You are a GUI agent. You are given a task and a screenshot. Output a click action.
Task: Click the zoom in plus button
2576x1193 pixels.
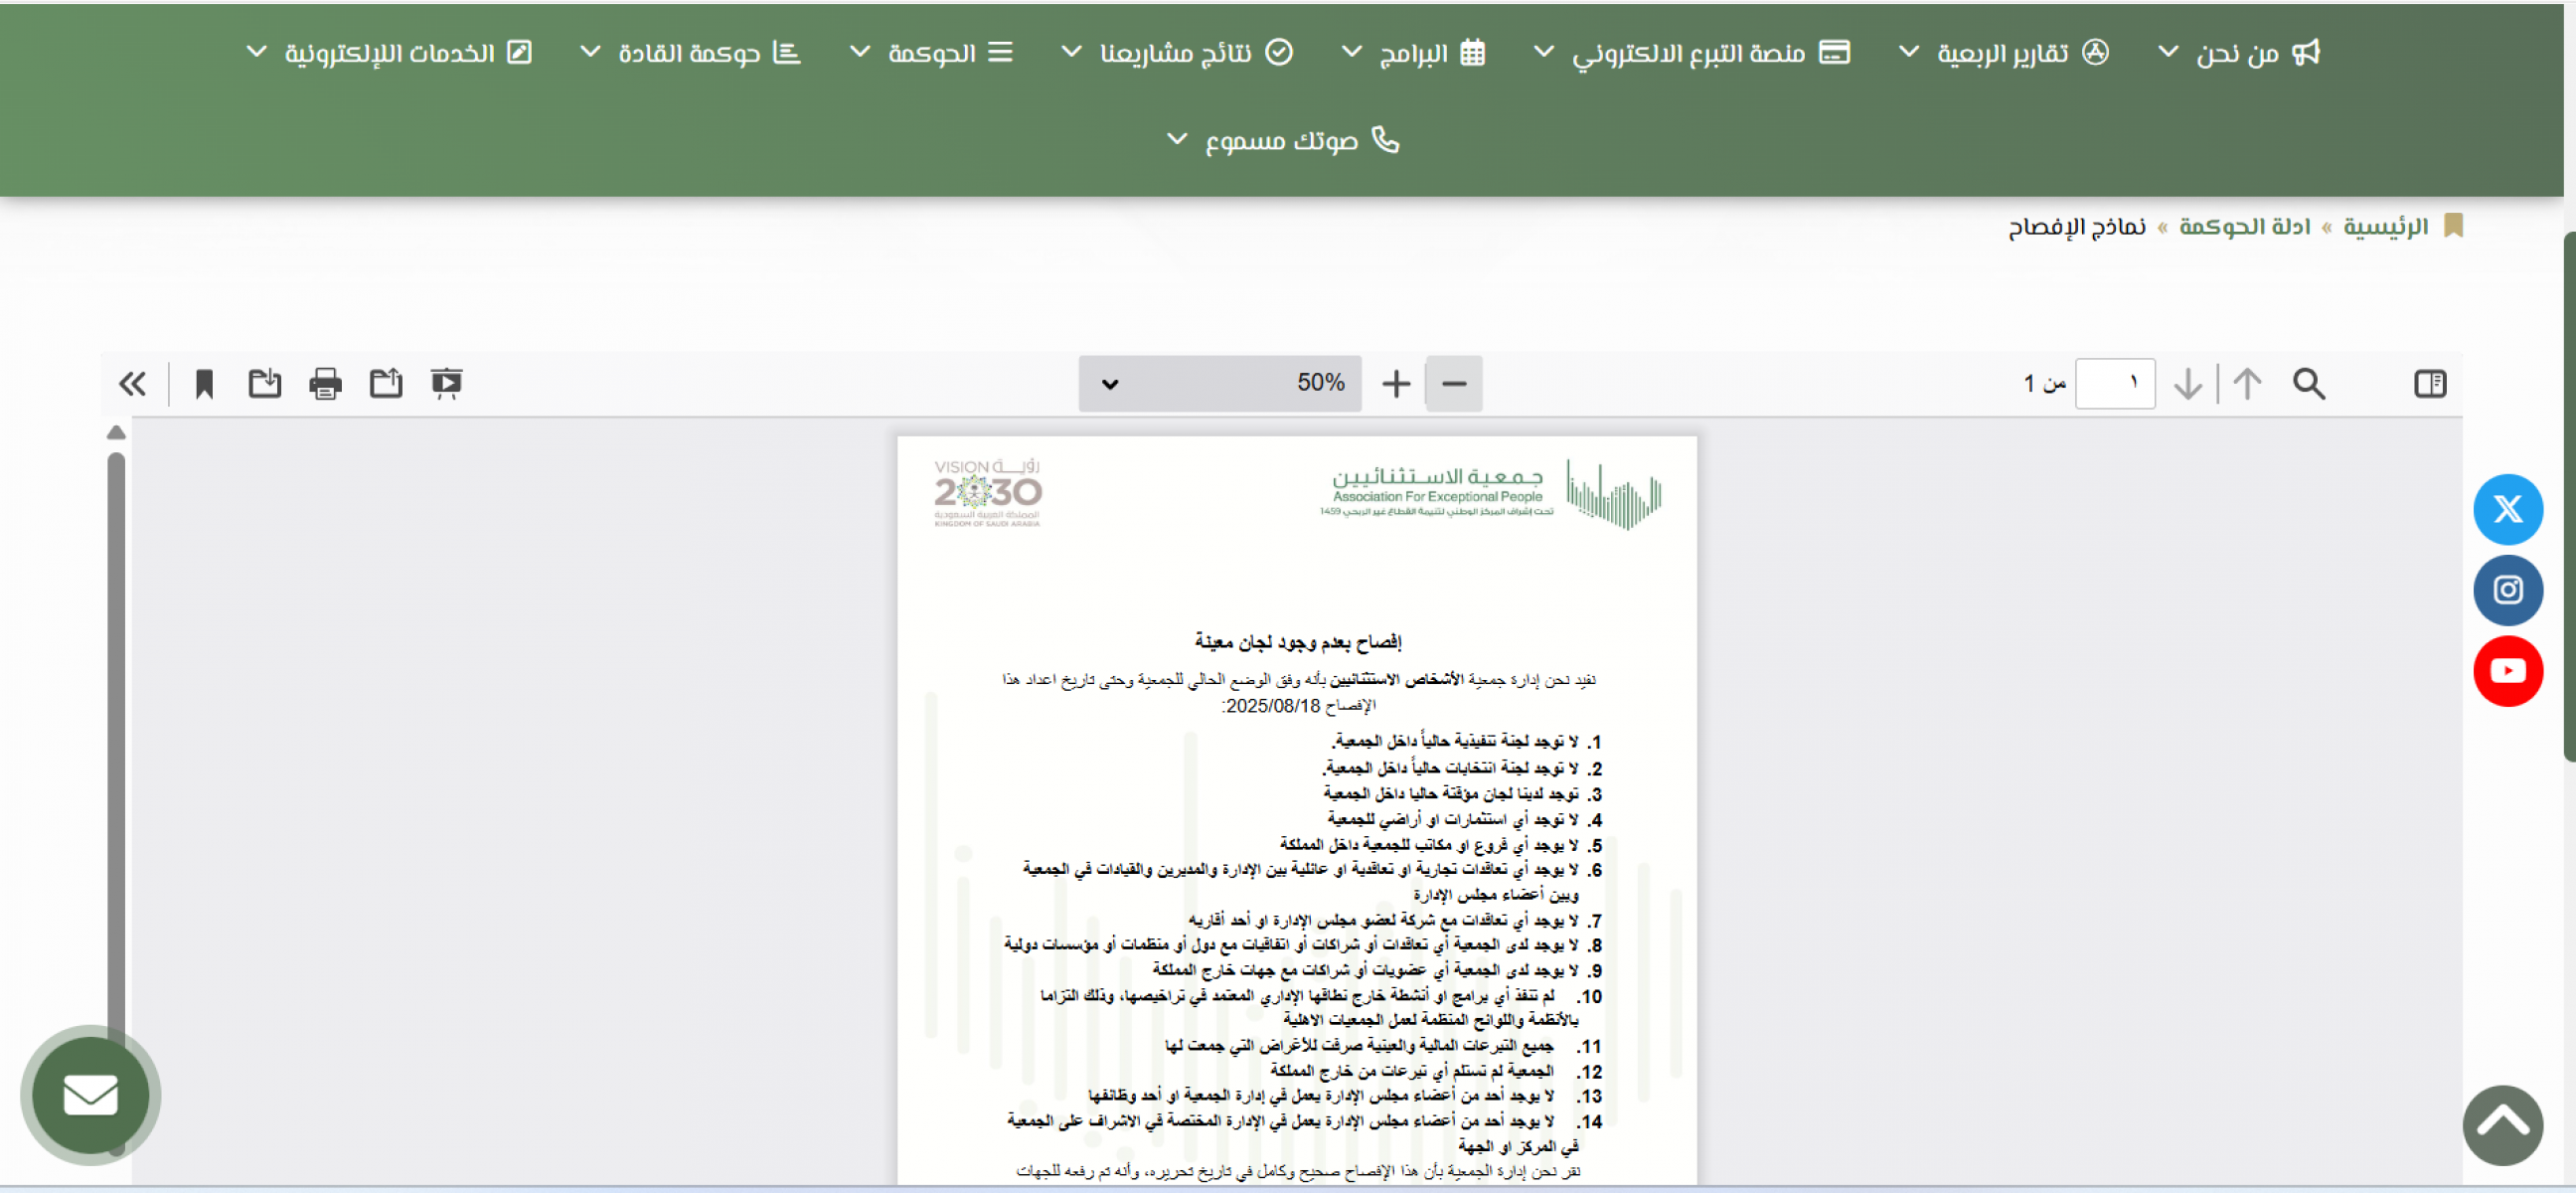(x=1395, y=384)
